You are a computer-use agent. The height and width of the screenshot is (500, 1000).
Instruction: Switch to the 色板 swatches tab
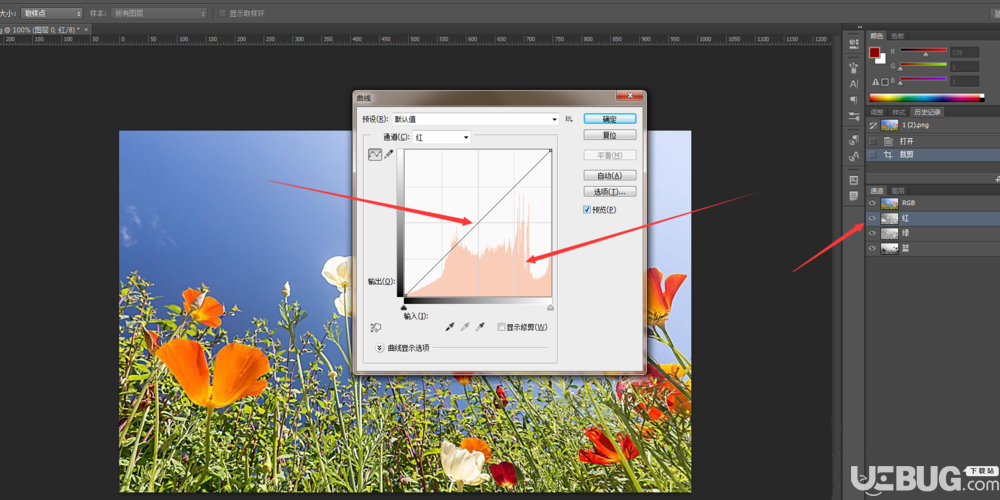[897, 36]
